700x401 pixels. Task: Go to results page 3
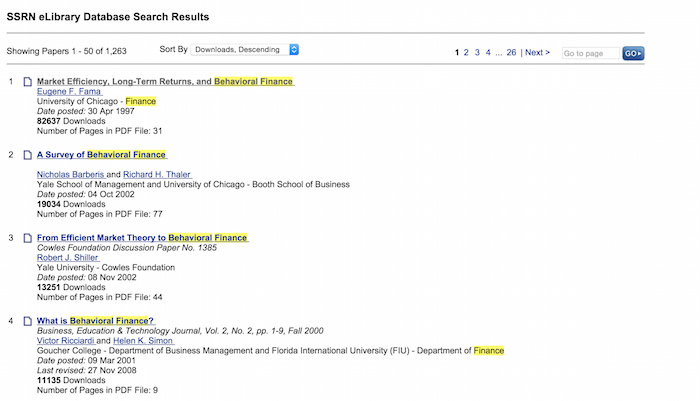(x=477, y=52)
